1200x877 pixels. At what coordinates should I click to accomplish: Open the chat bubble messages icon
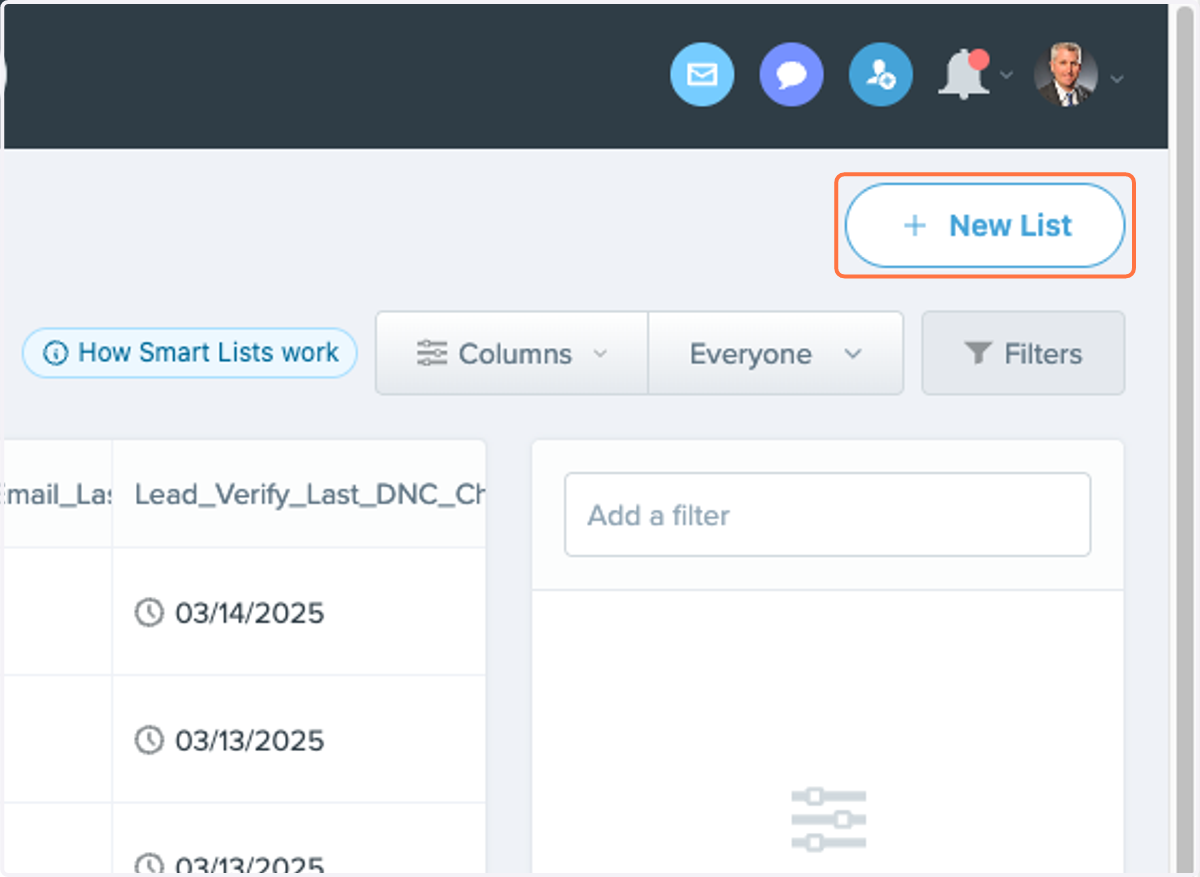click(x=791, y=75)
